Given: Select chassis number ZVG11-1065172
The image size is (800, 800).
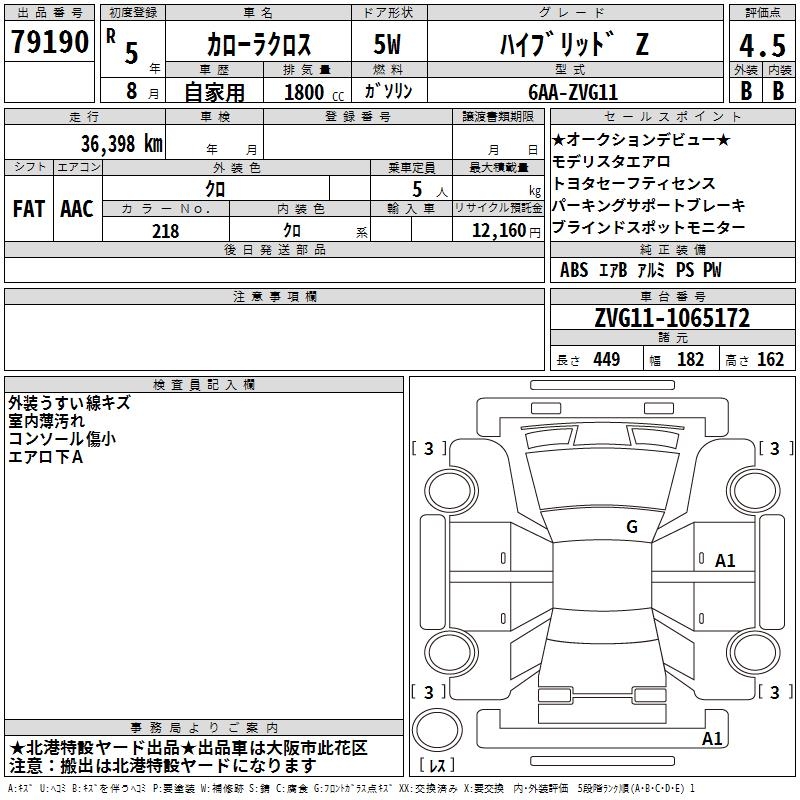Looking at the screenshot, I should coord(671,319).
